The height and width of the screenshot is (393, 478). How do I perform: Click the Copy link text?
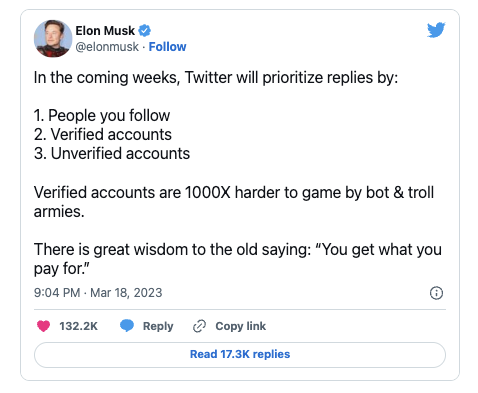pyautogui.click(x=241, y=326)
